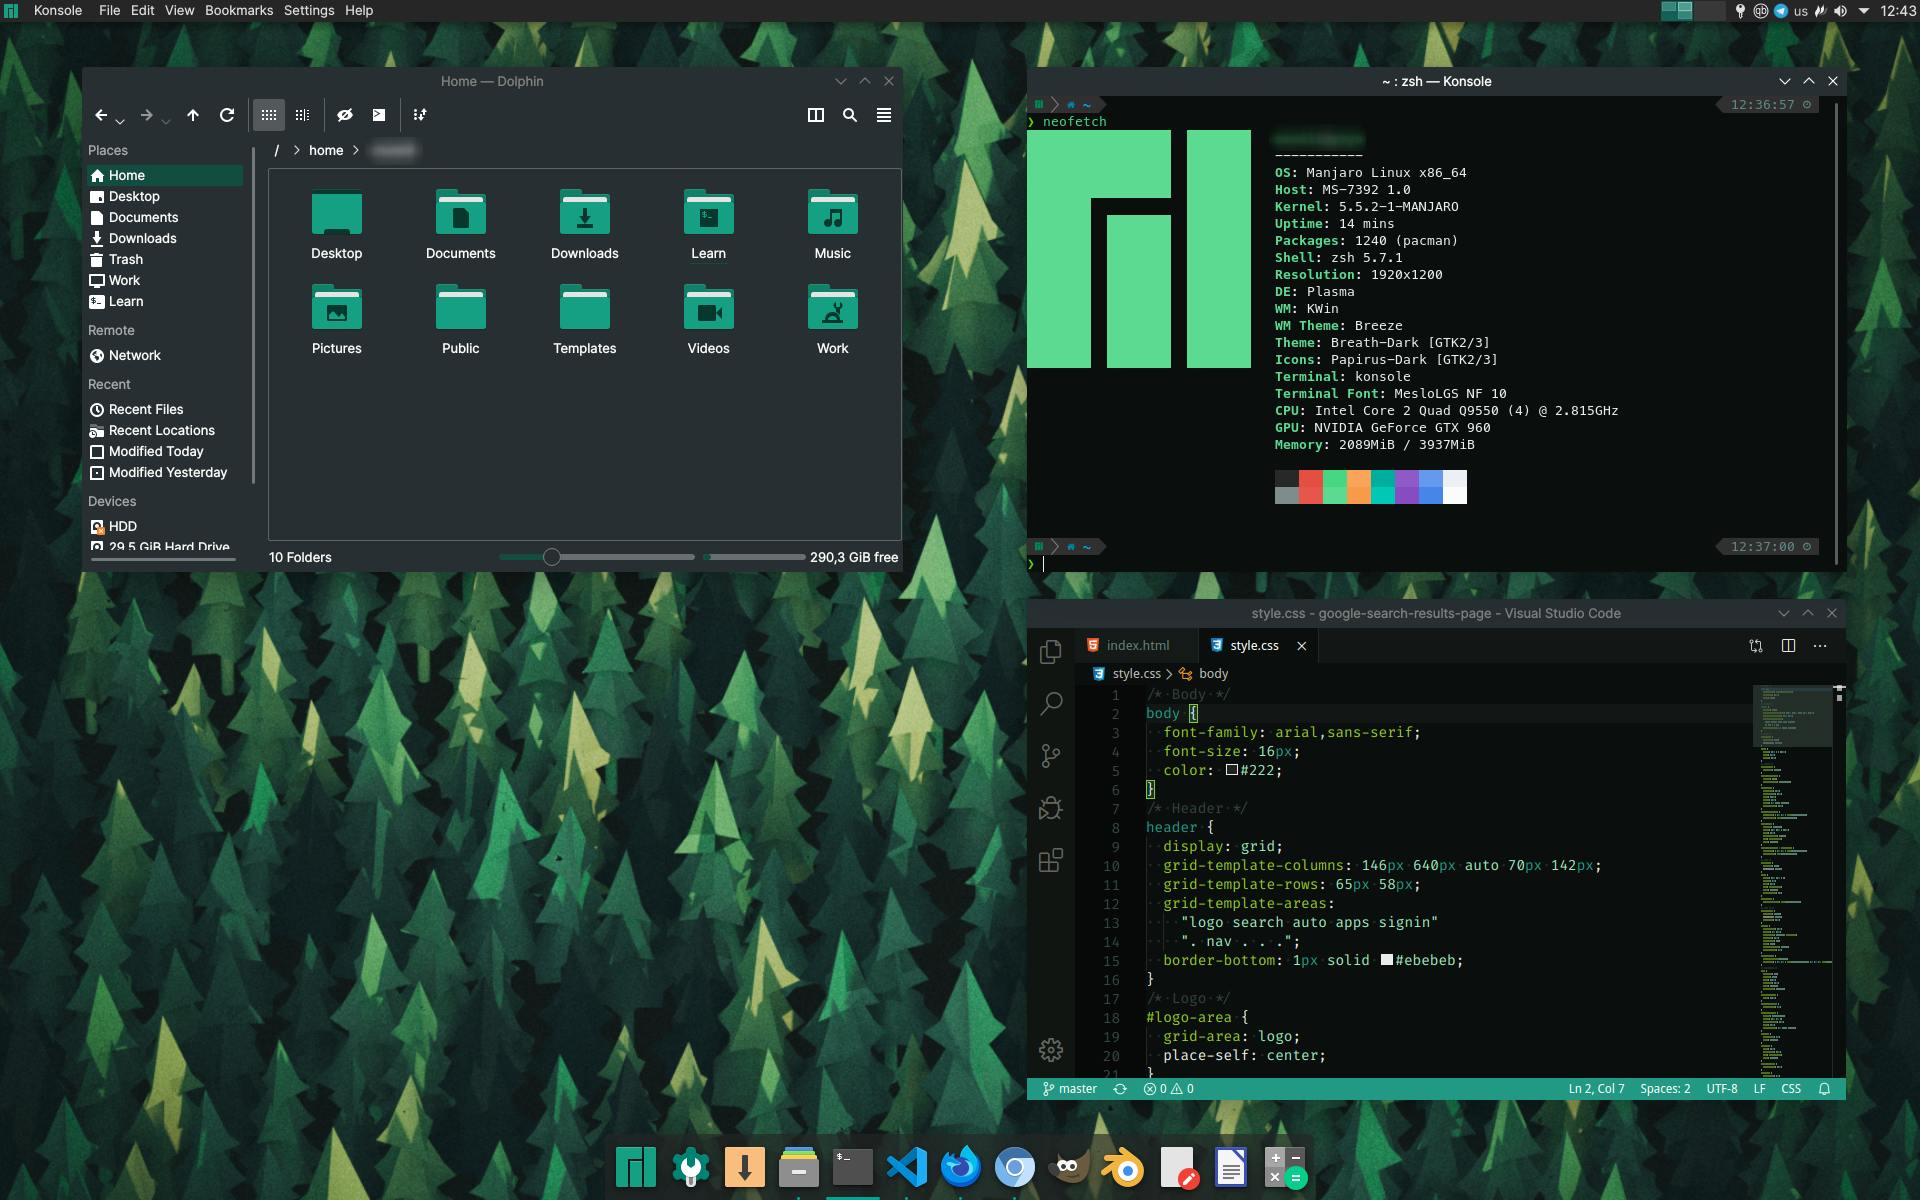Open the Bookmarks menu in Konsole

[x=239, y=10]
